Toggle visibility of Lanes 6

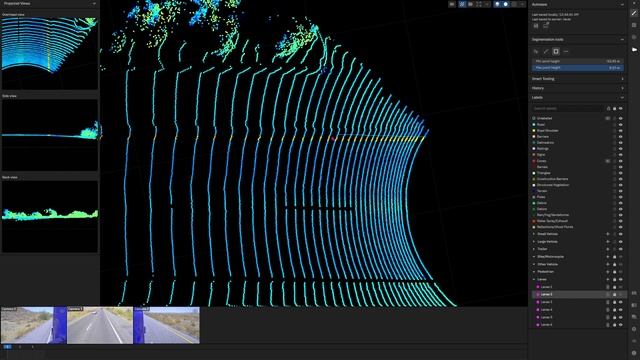pyautogui.click(x=620, y=325)
